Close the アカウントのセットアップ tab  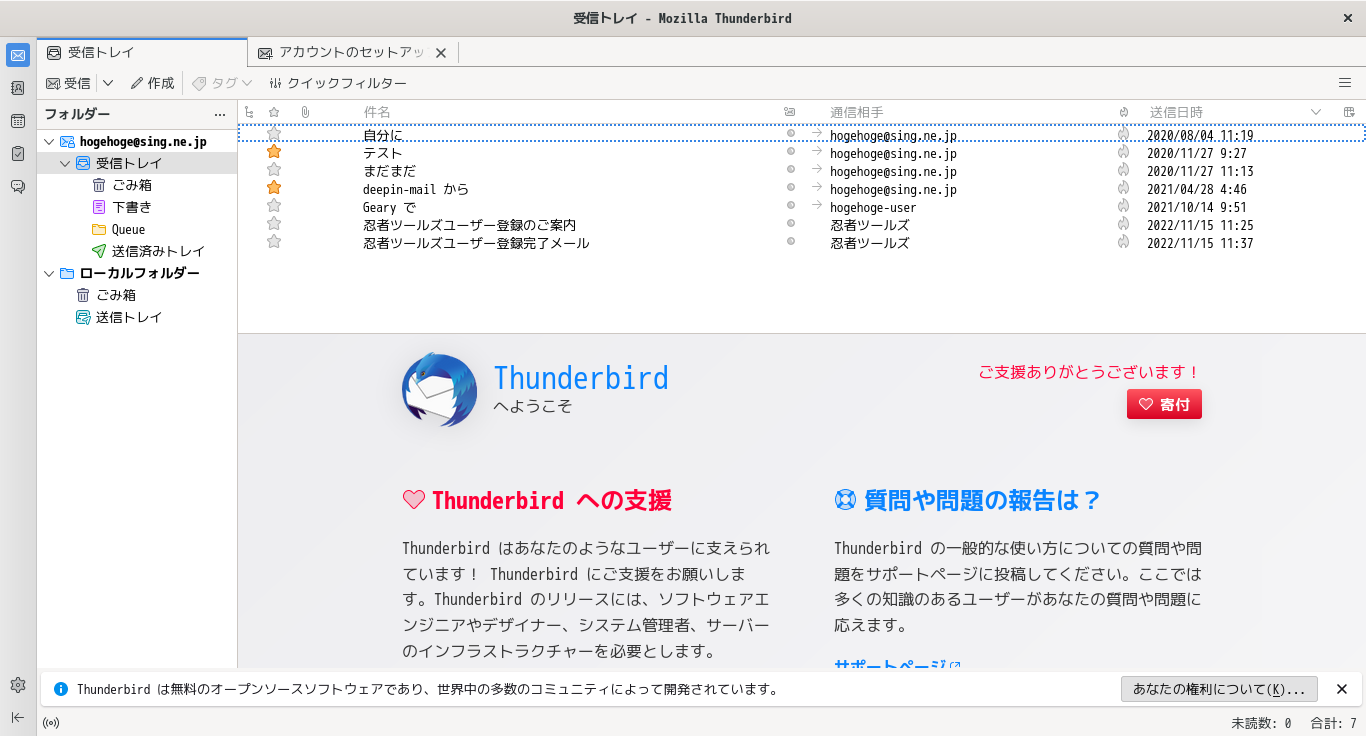click(x=440, y=53)
